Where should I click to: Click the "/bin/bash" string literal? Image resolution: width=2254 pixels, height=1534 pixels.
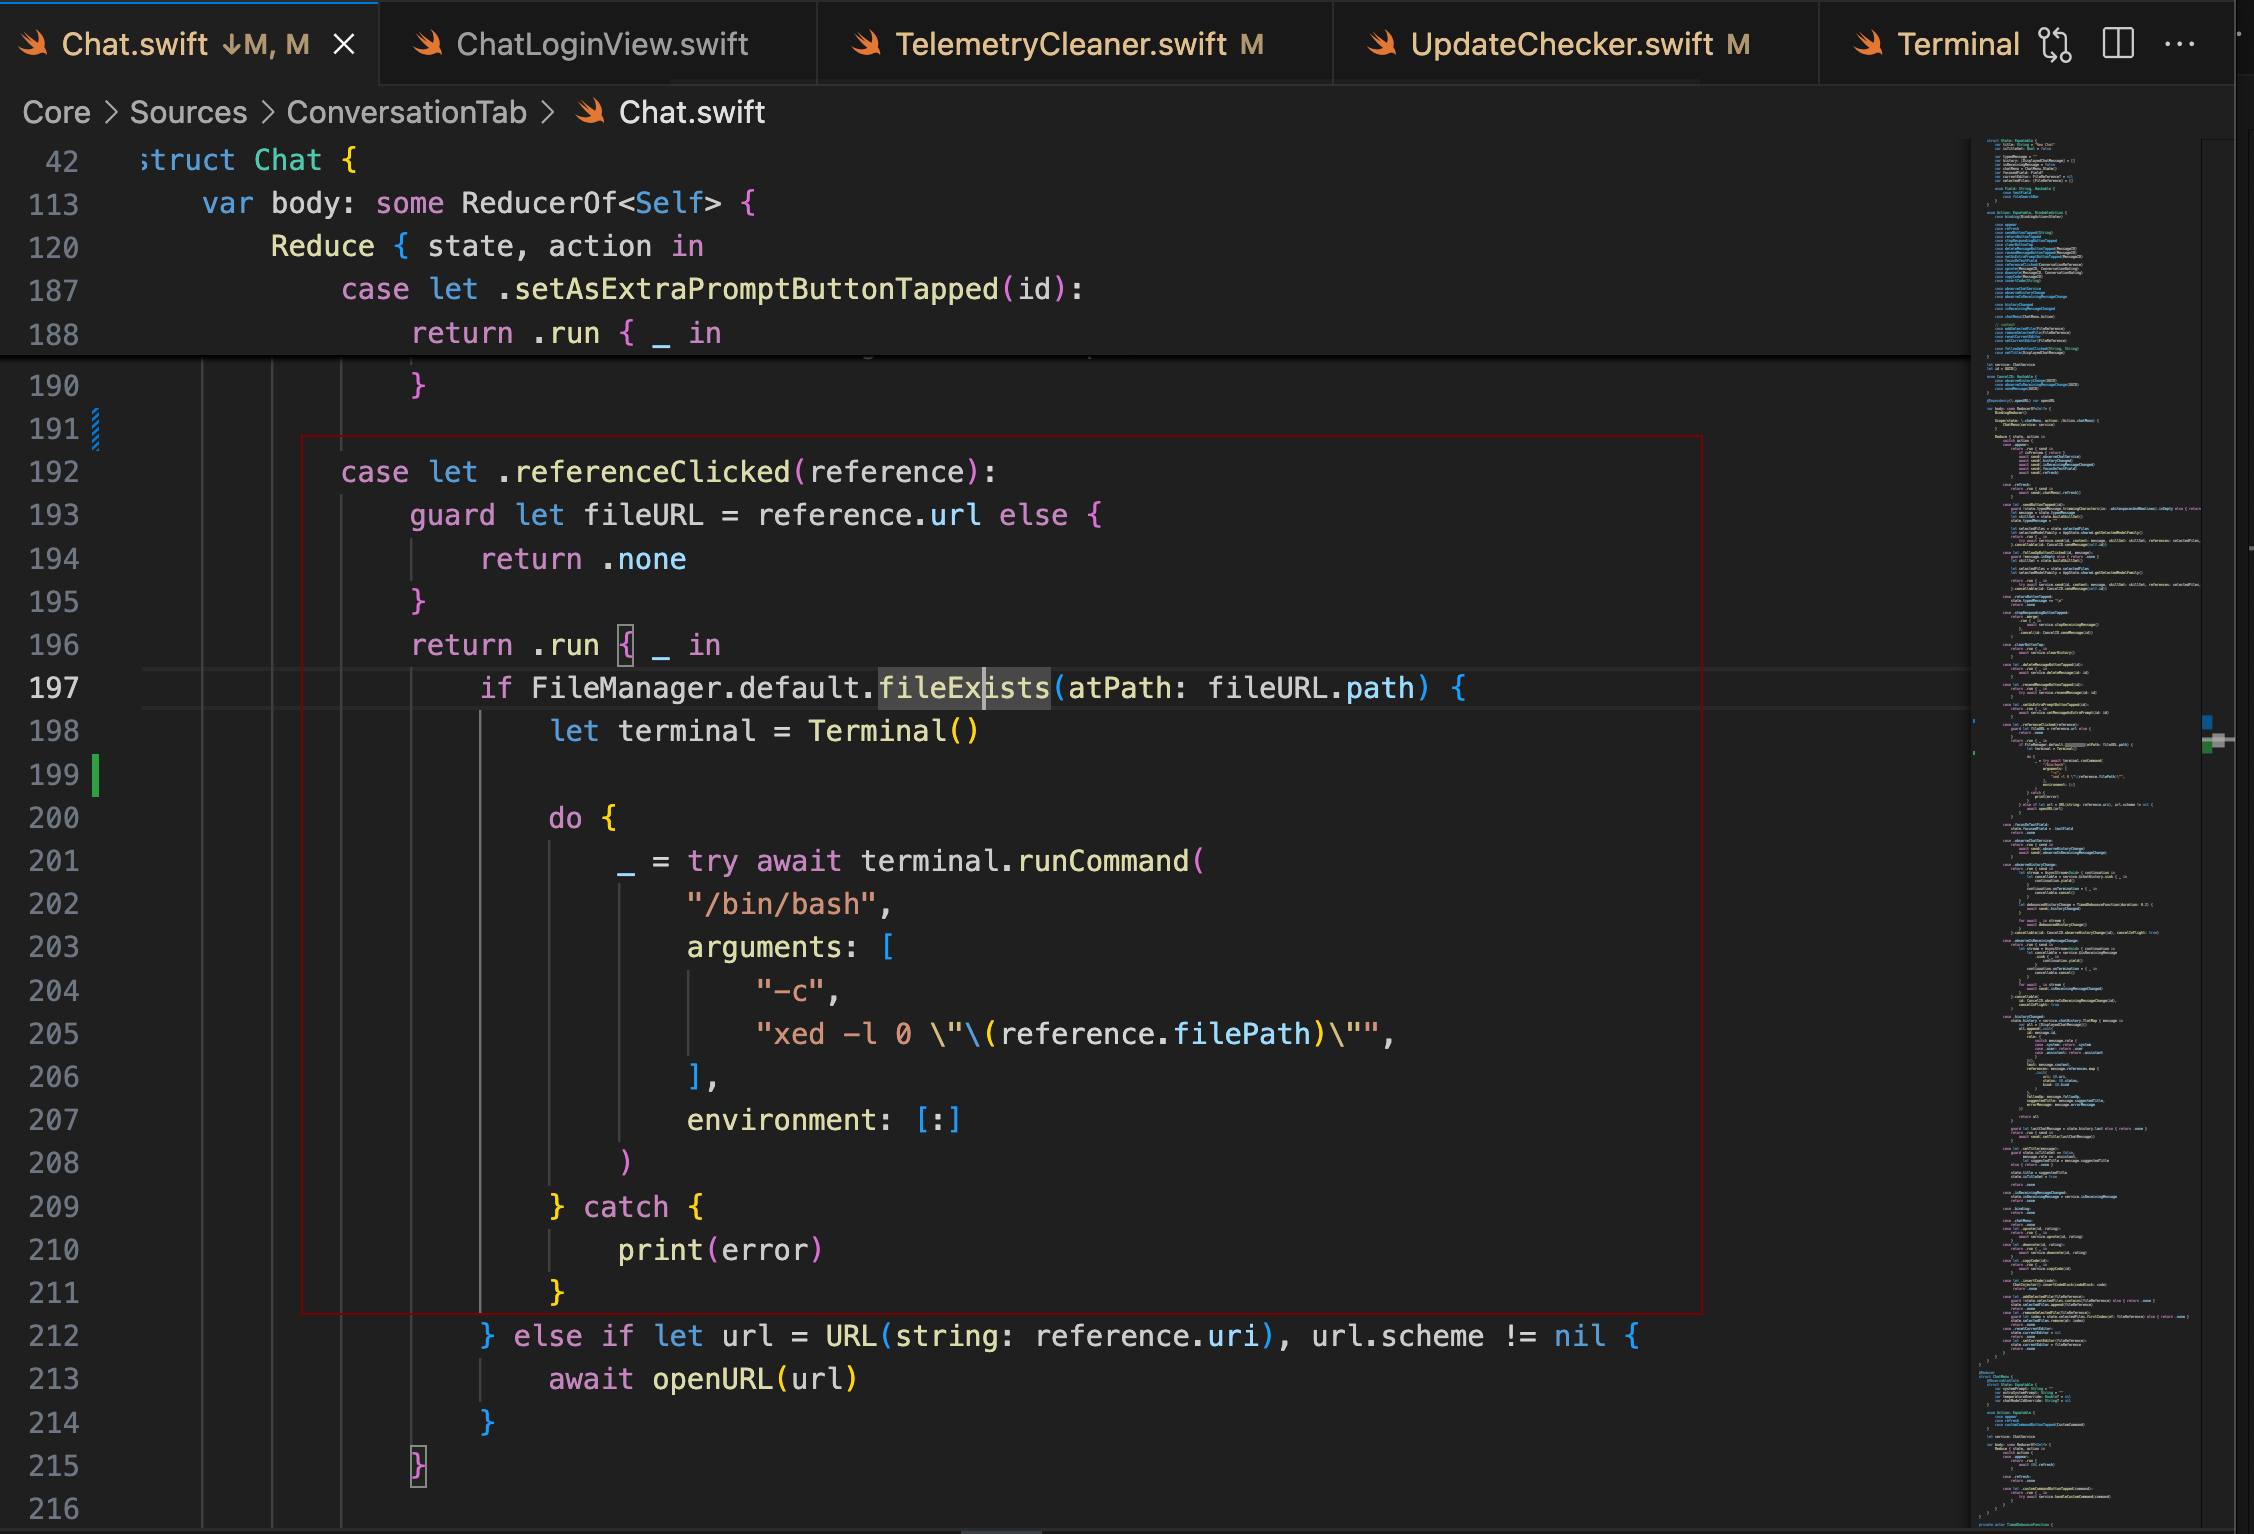coord(781,904)
